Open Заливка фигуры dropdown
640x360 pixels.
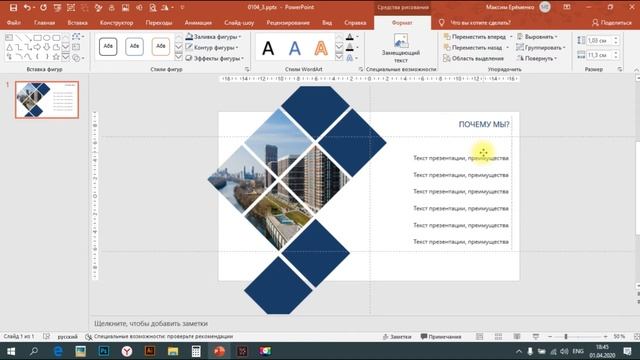[x=213, y=37]
